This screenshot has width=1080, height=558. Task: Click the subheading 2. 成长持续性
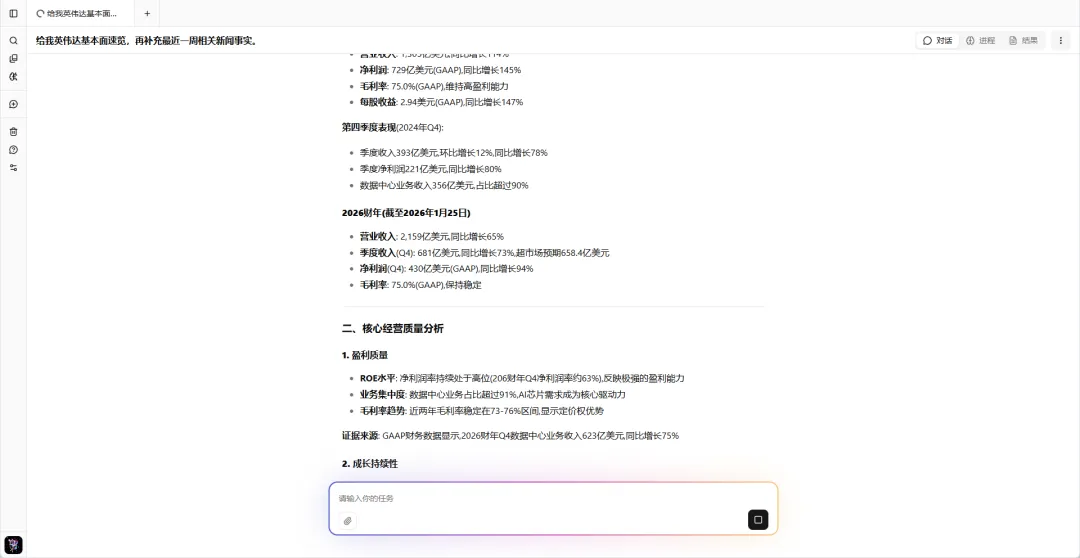(370, 464)
